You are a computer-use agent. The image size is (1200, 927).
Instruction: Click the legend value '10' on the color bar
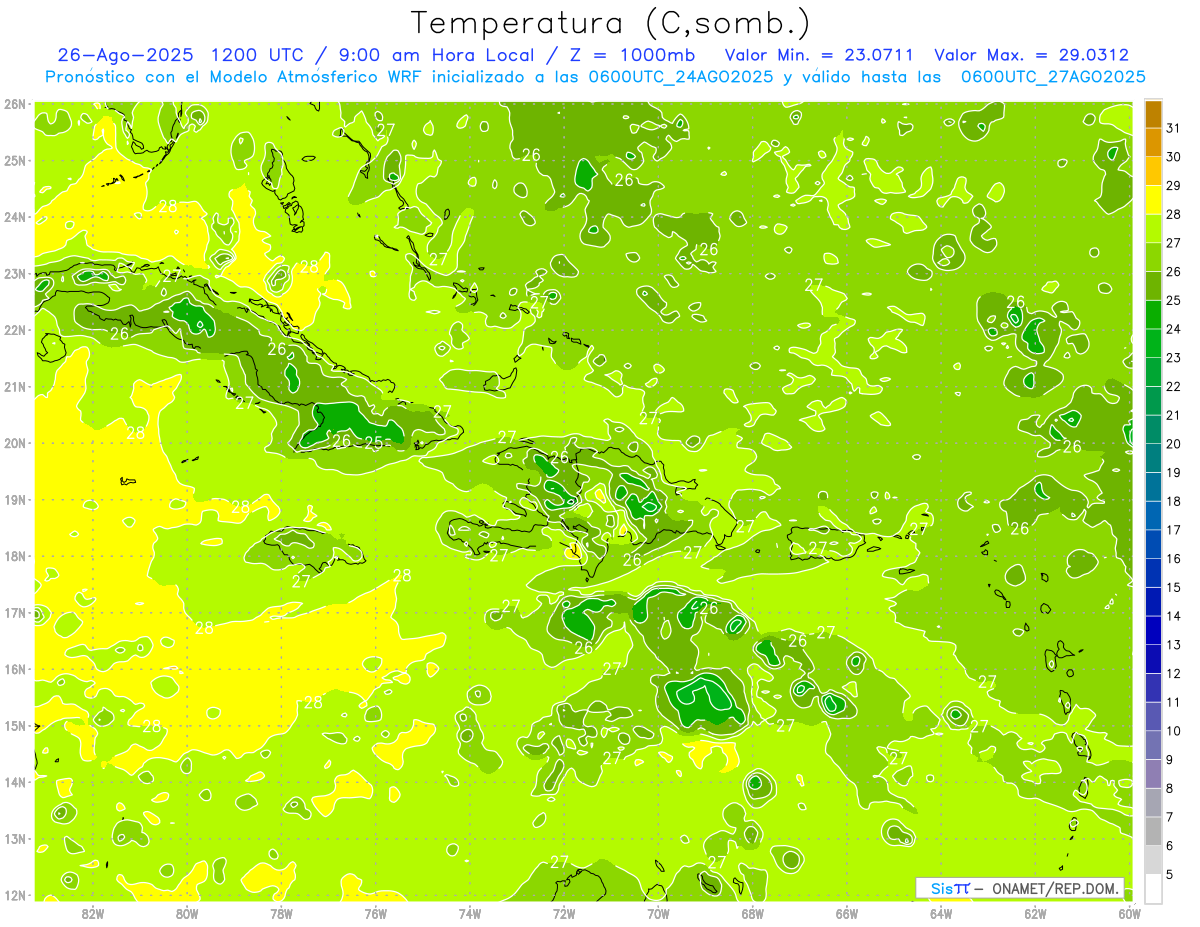pyautogui.click(x=1173, y=731)
